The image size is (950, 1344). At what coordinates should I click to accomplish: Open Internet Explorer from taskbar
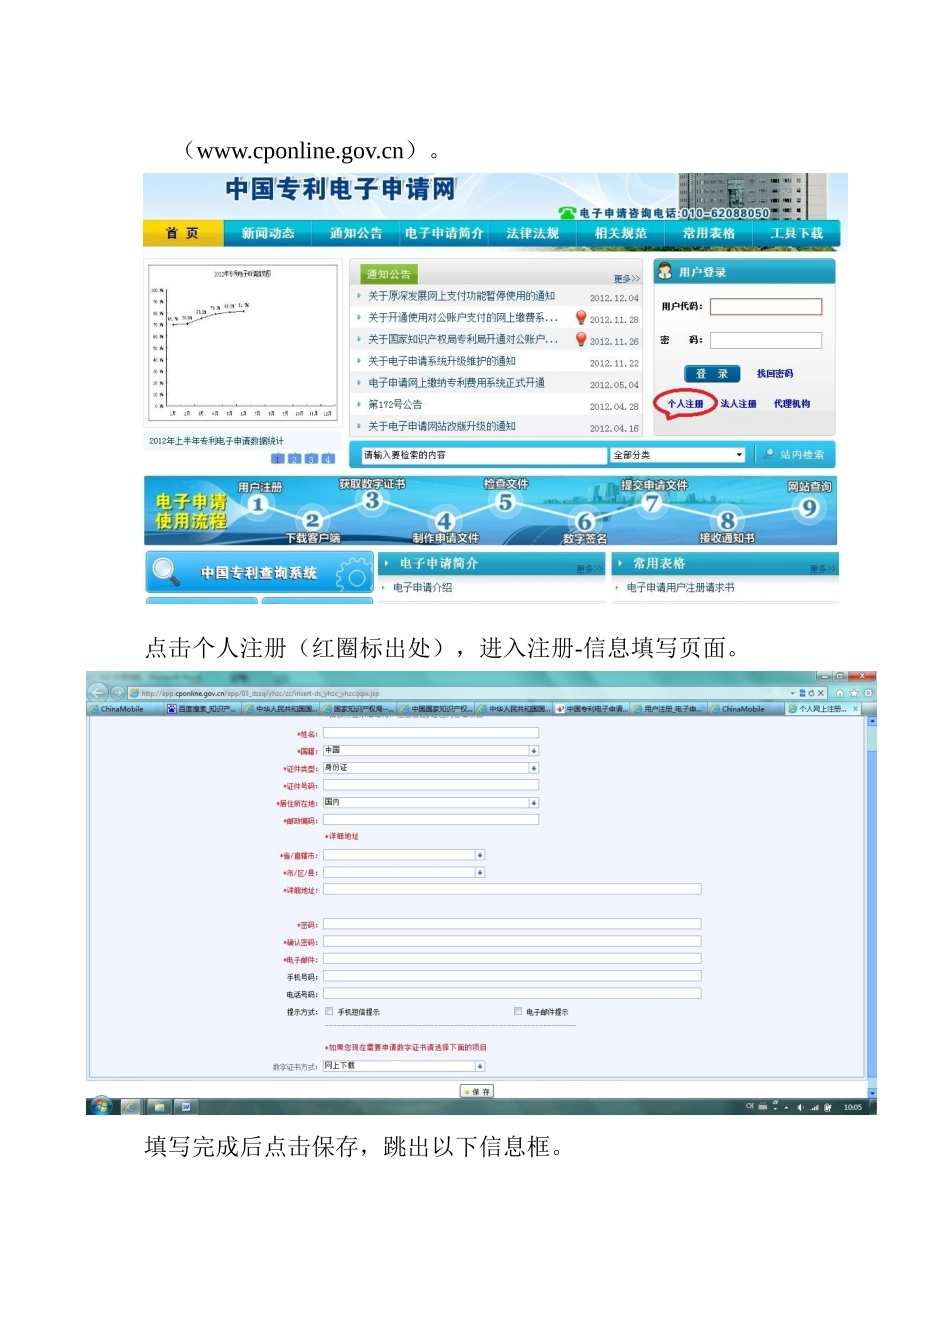click(131, 1107)
